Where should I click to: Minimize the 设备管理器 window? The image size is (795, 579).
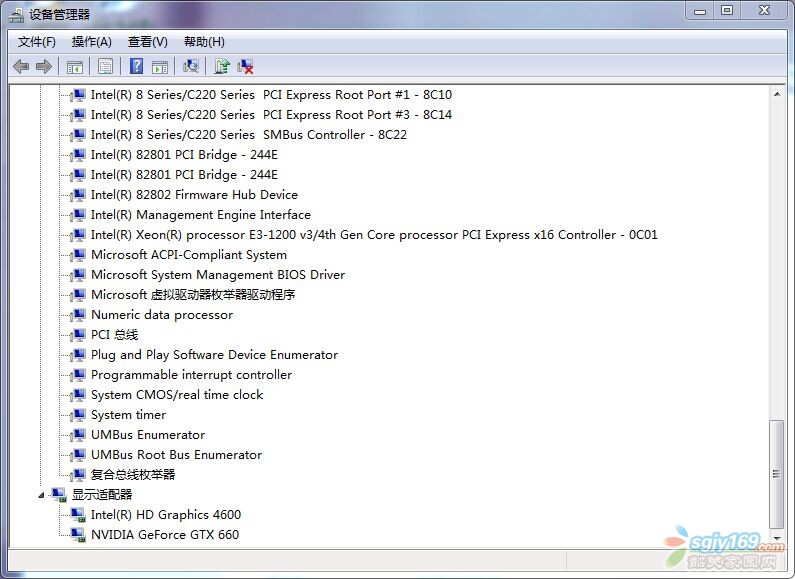point(700,10)
